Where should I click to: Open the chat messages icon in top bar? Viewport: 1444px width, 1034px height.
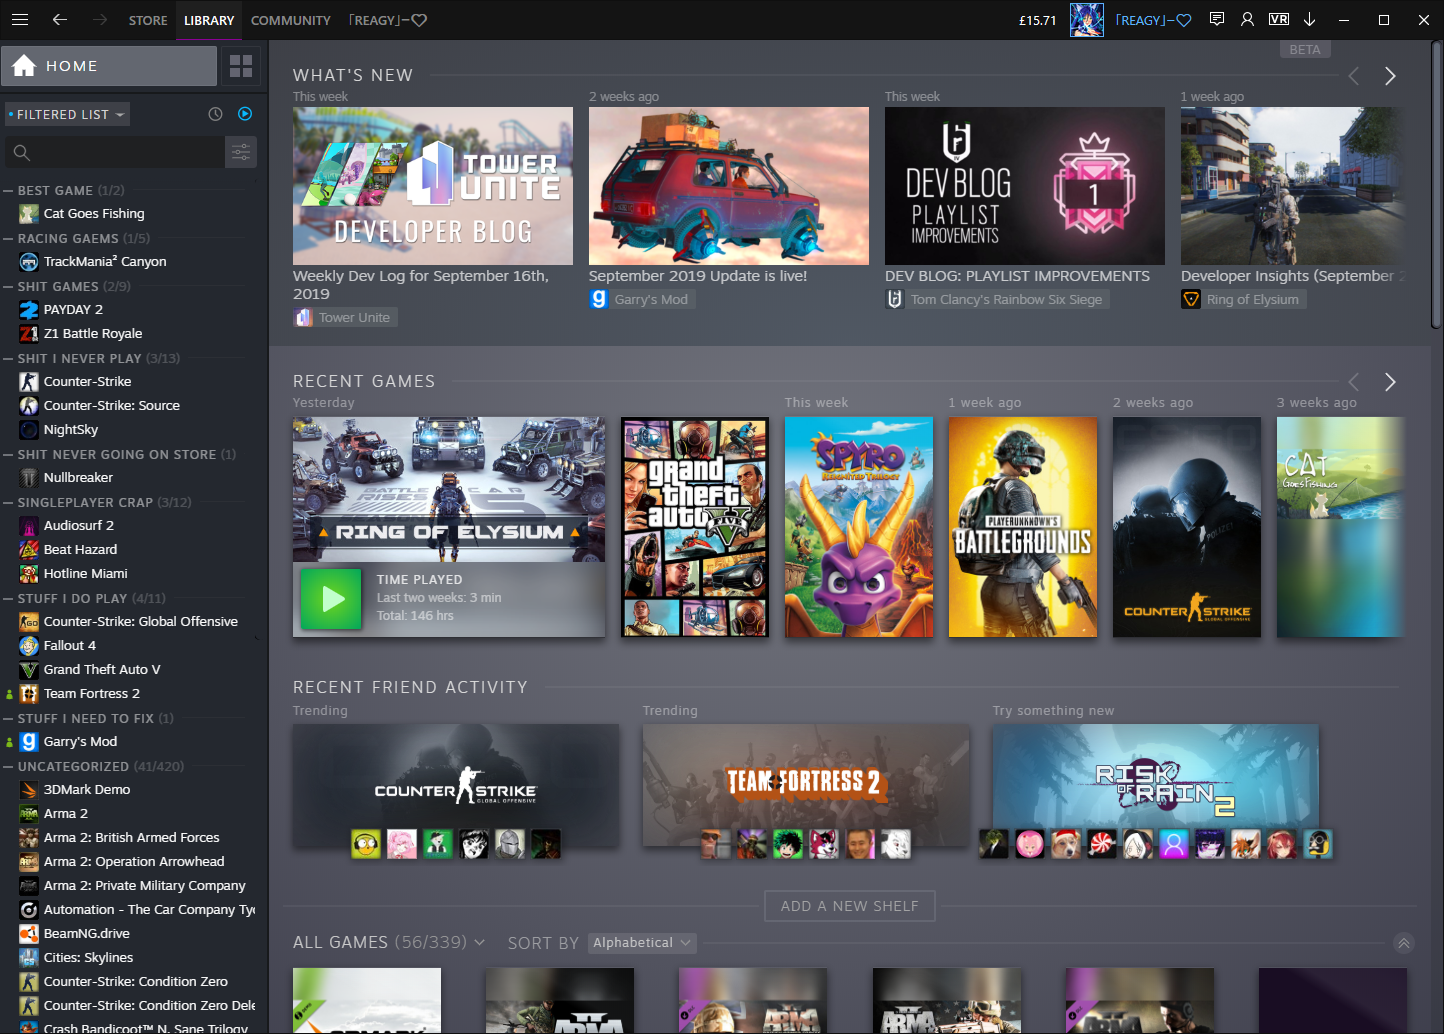point(1217,19)
